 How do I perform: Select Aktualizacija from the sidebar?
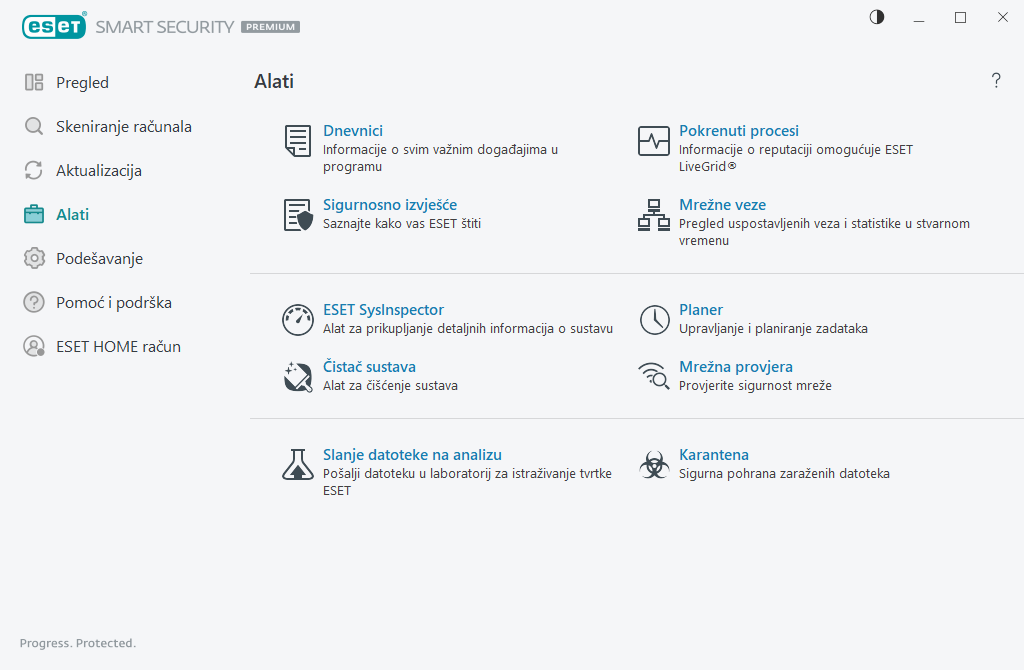click(98, 171)
